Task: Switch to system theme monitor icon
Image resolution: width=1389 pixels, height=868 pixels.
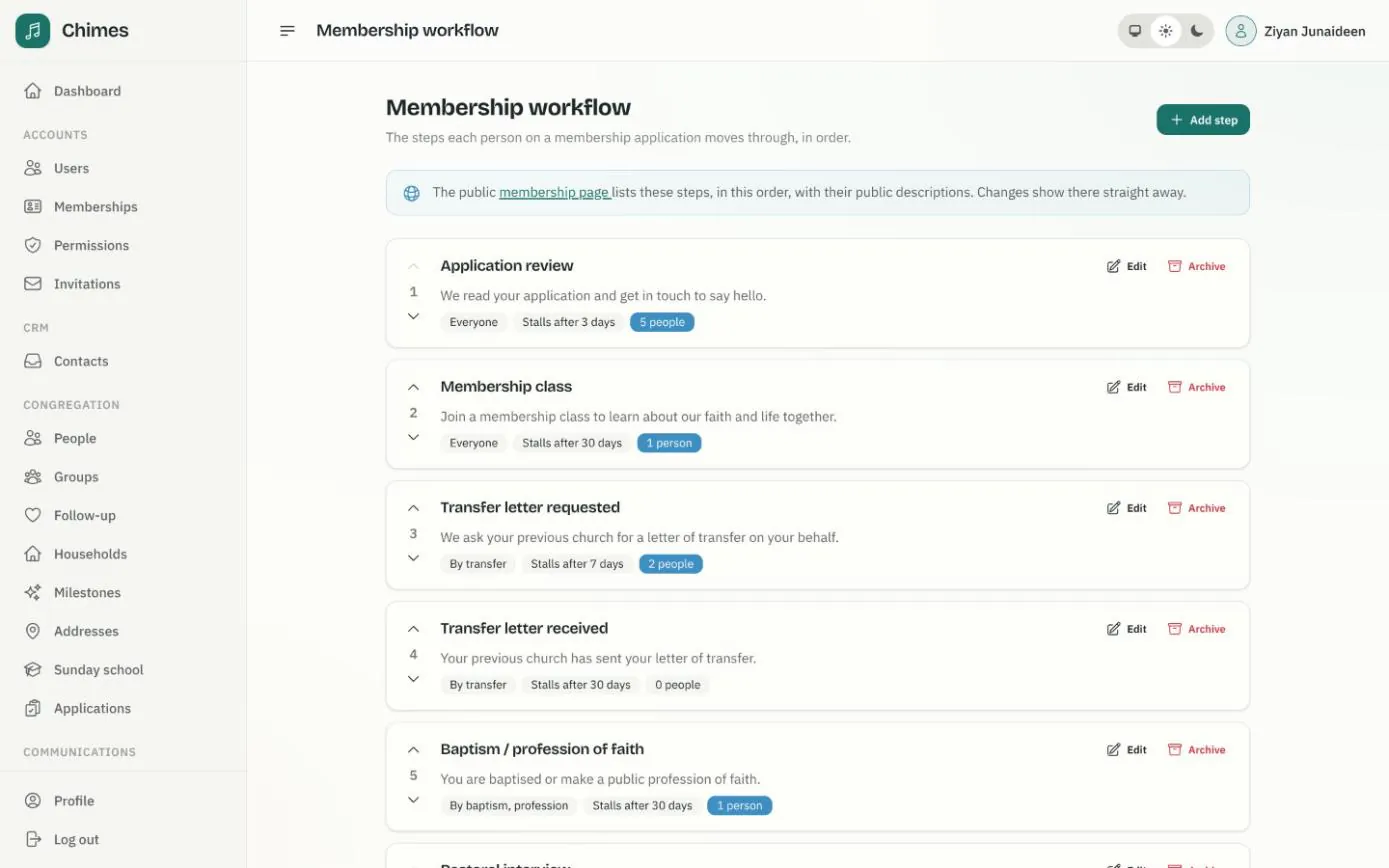Action: coord(1135,31)
